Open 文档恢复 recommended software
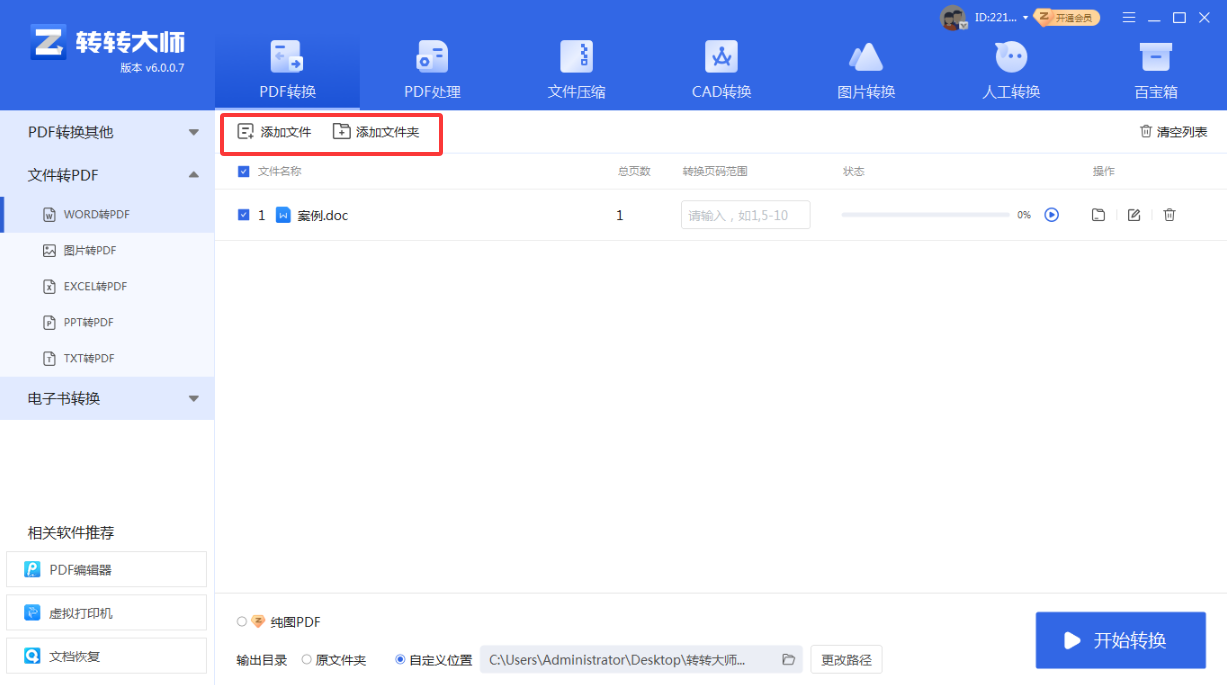Screen dimensions: 1227x685 106,656
